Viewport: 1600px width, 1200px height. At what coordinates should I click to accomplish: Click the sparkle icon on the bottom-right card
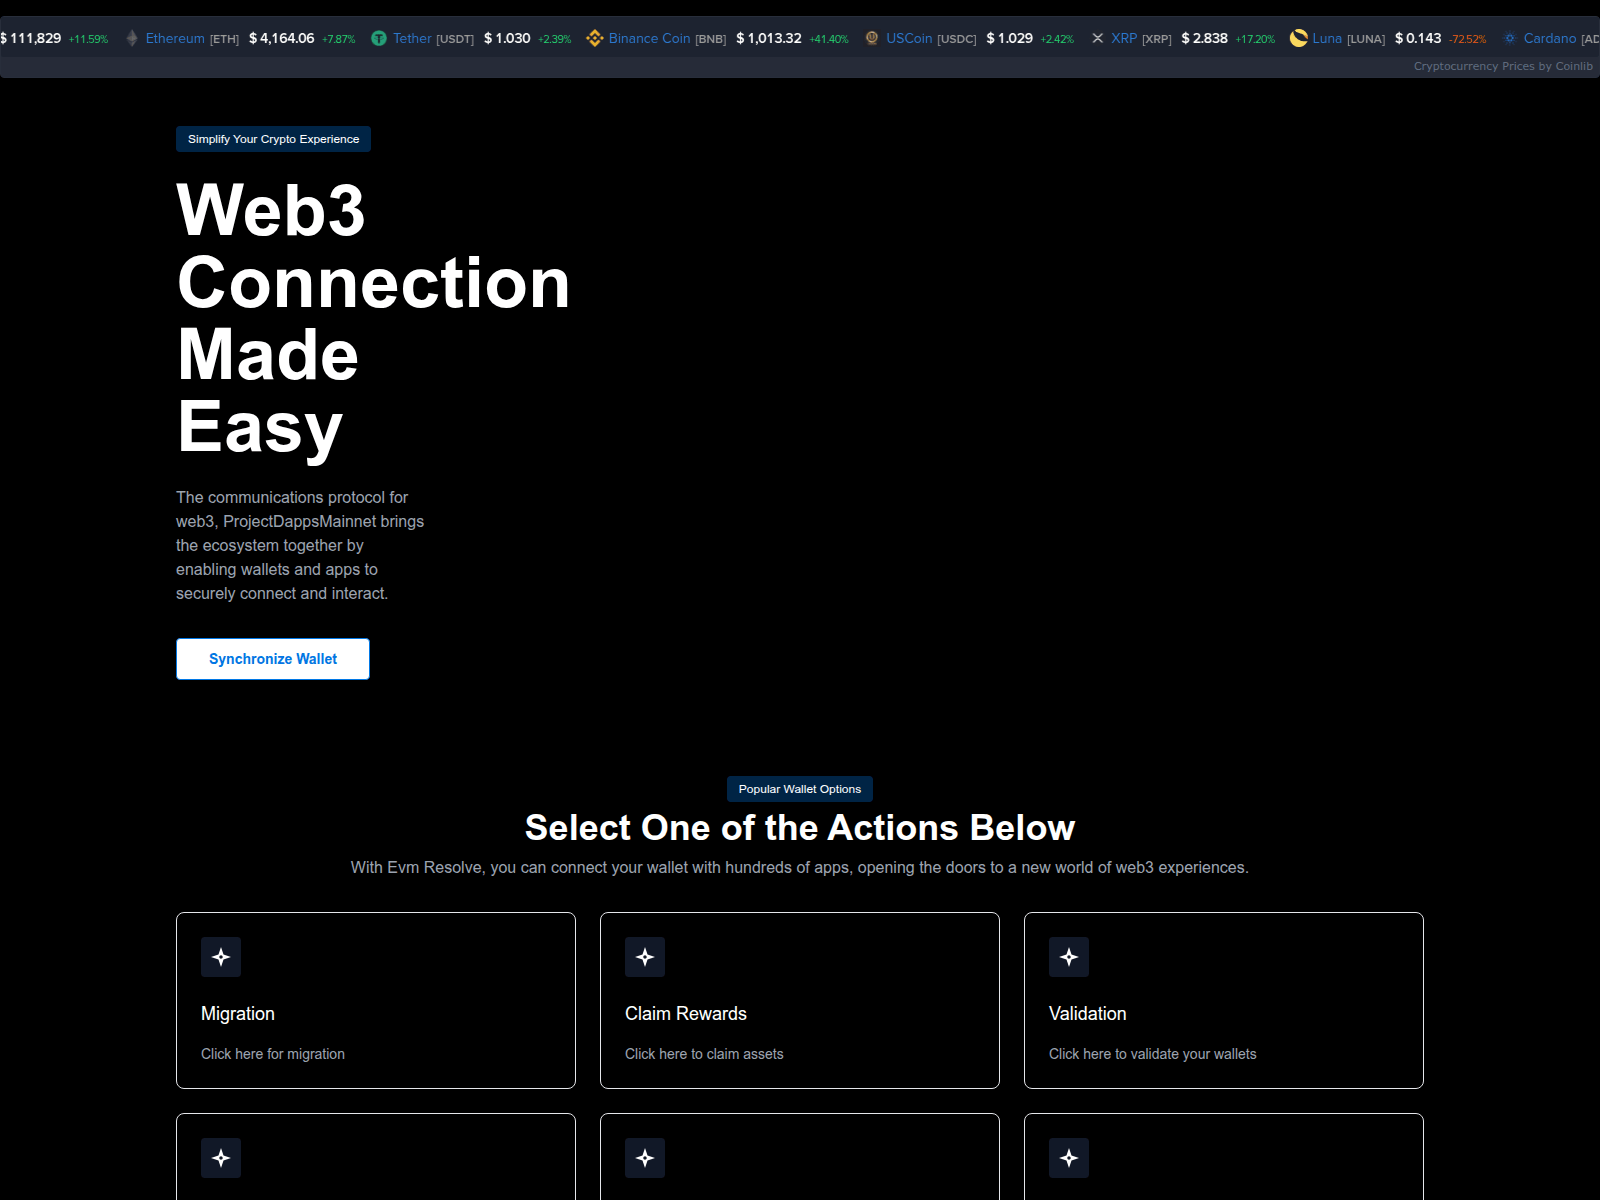click(x=1068, y=1158)
